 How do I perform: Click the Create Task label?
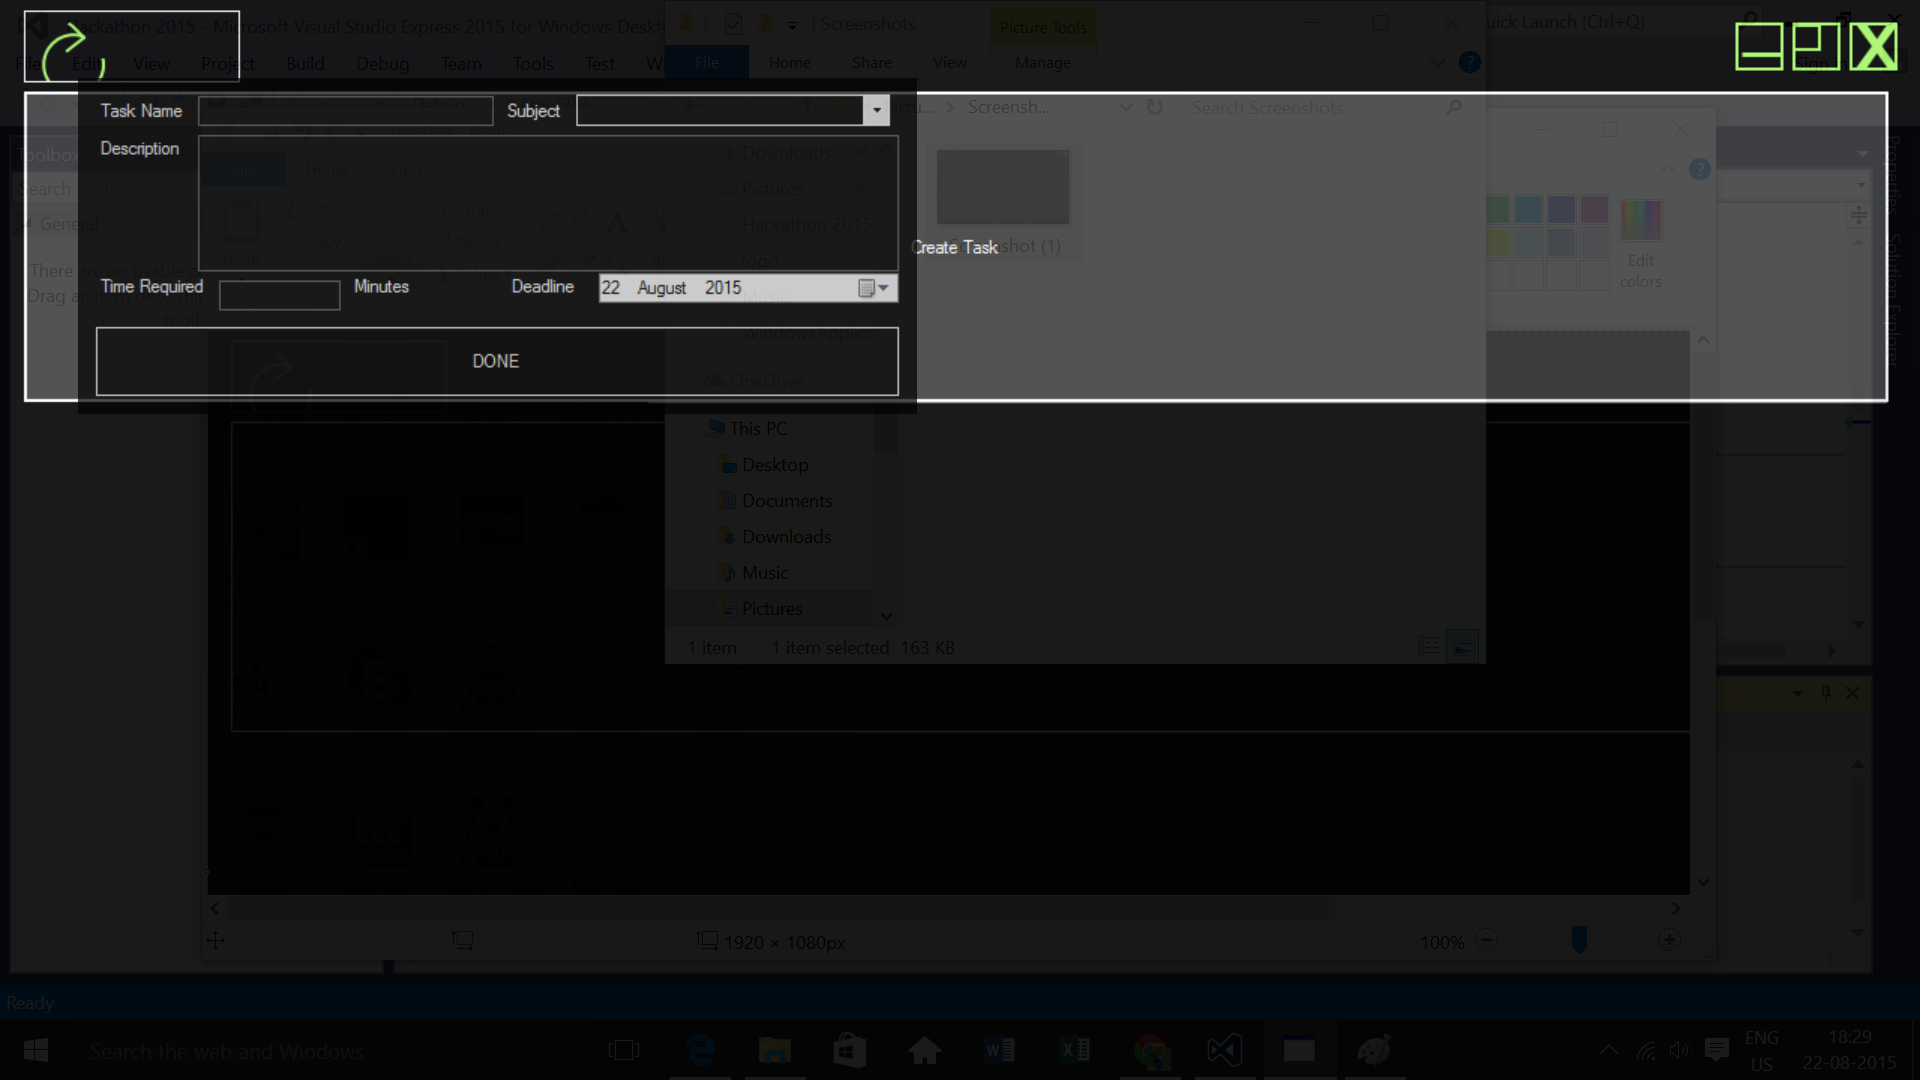[954, 247]
